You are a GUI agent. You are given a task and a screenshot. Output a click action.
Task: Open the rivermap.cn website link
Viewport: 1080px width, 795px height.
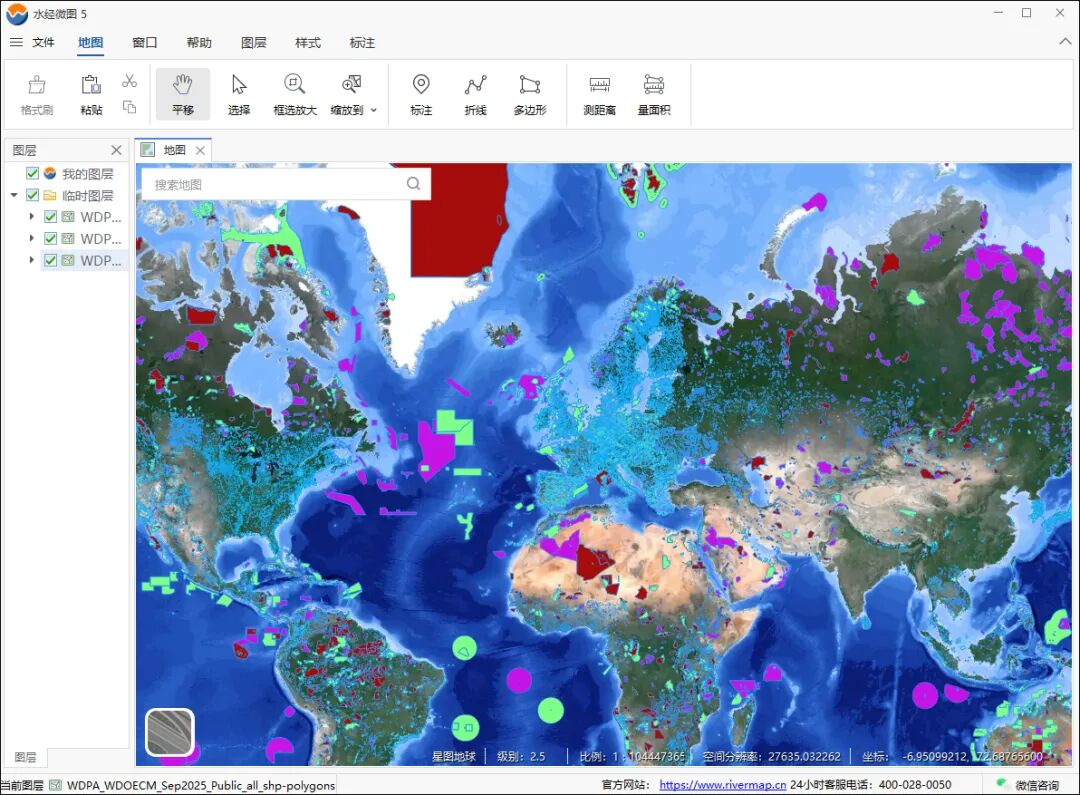point(722,785)
